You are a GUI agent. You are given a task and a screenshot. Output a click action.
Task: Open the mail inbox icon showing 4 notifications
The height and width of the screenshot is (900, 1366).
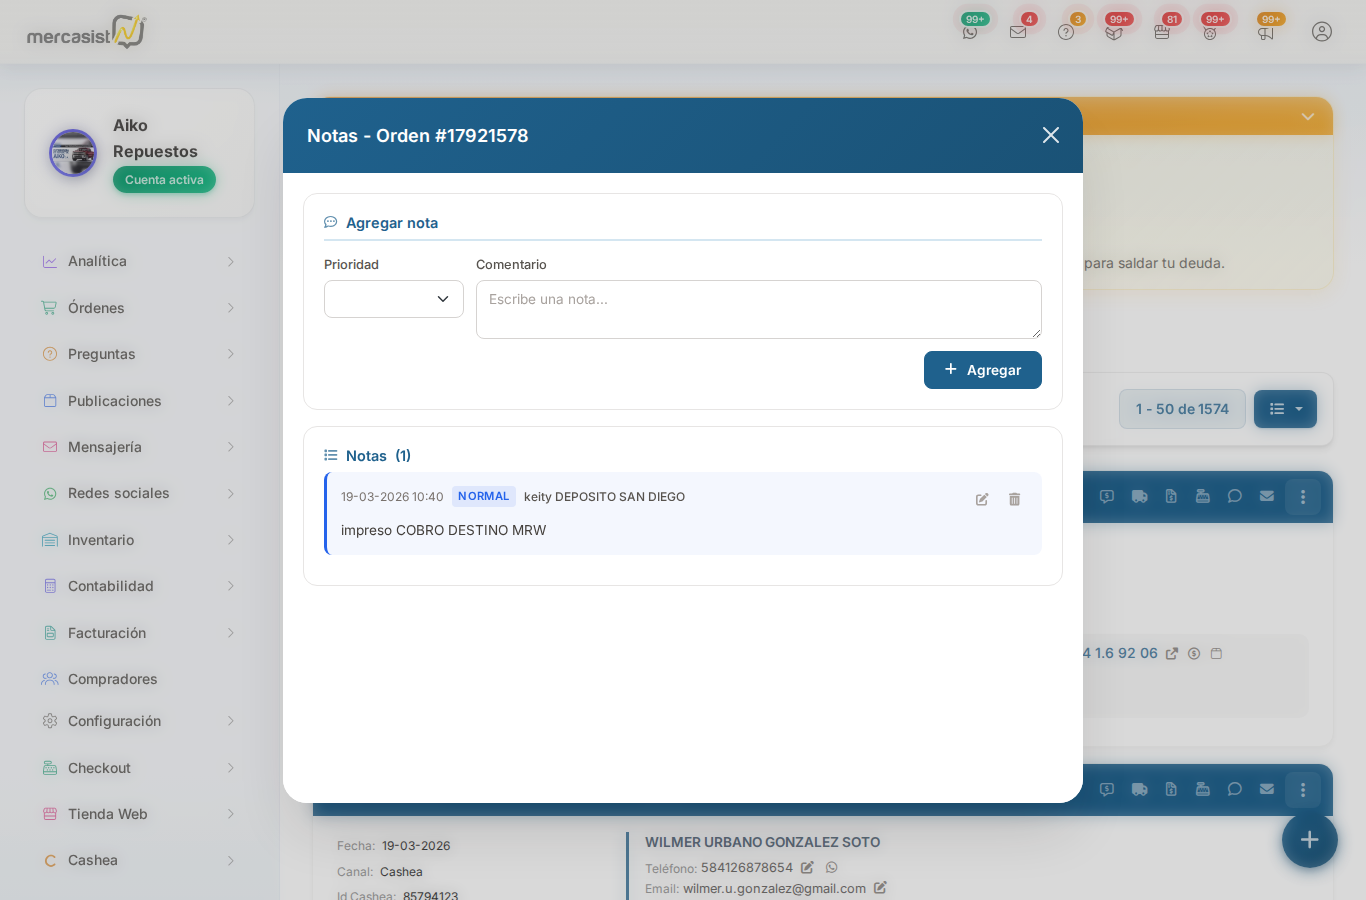pyautogui.click(x=1018, y=31)
